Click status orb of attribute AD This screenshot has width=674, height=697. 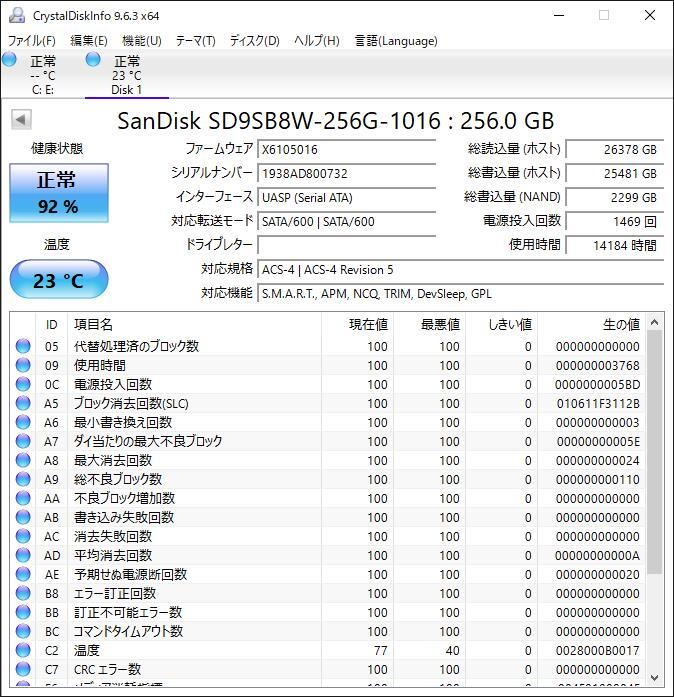click(23, 555)
